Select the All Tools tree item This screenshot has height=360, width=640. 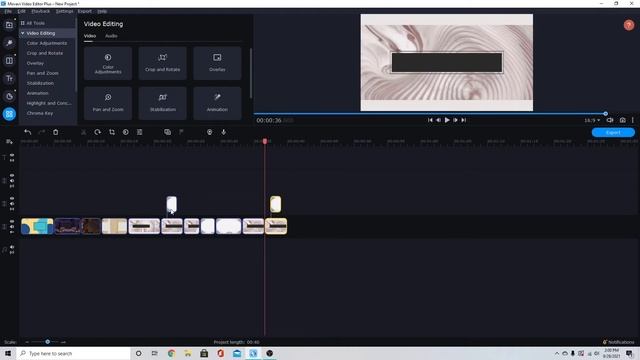[36, 23]
